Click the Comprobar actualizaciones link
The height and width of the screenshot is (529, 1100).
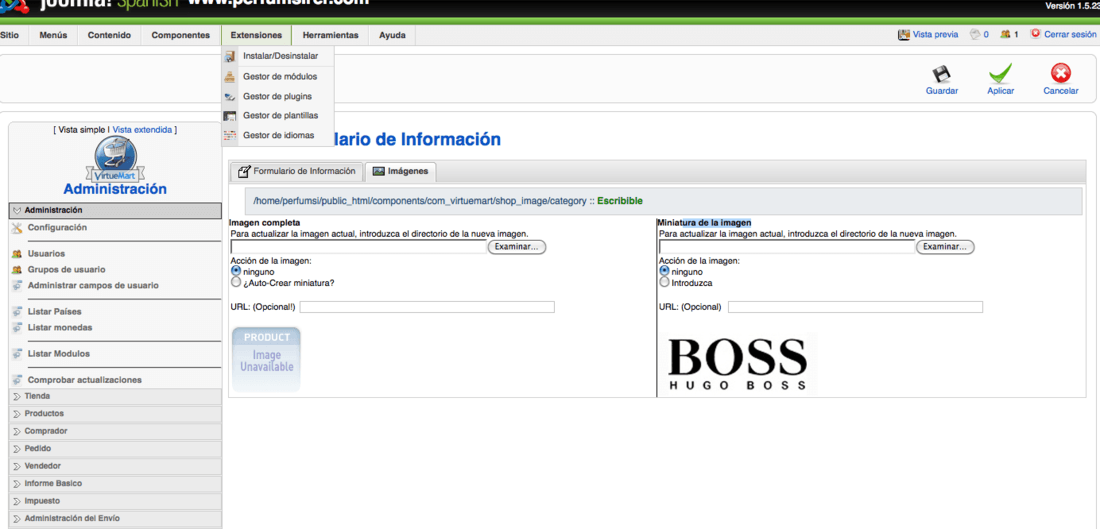[x=85, y=380]
